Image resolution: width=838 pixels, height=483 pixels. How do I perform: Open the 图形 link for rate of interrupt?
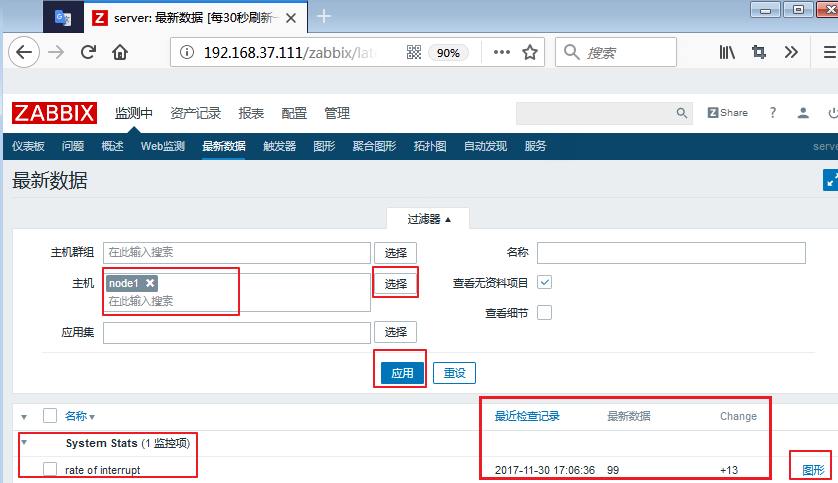(x=814, y=470)
